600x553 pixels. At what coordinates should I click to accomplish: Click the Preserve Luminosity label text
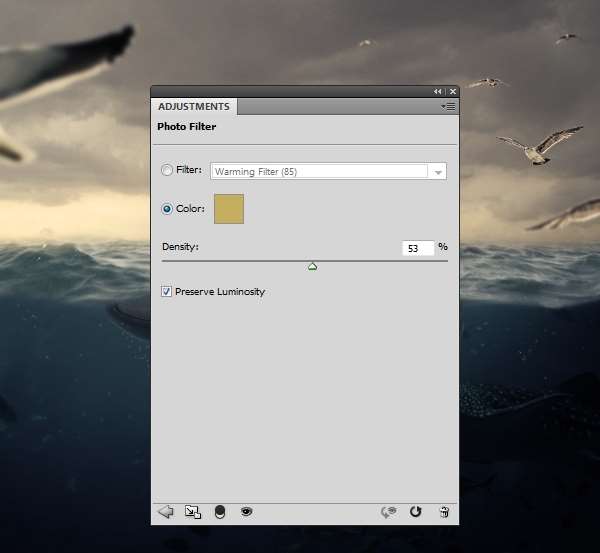pos(219,292)
